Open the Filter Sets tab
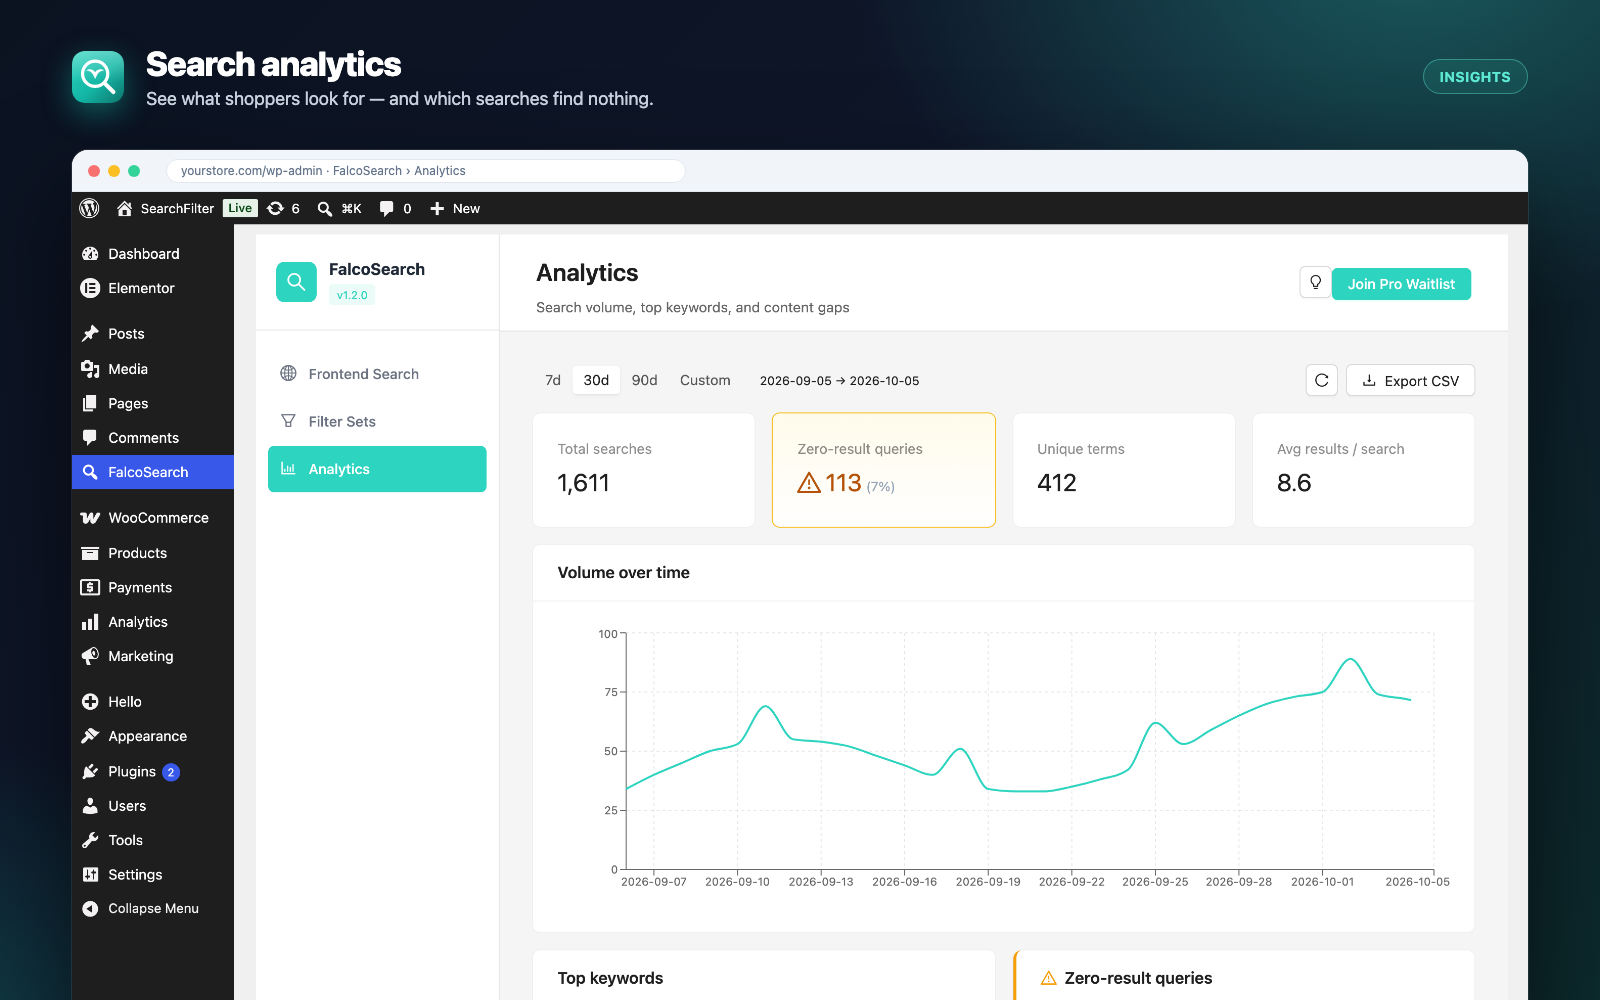Image resolution: width=1600 pixels, height=1000 pixels. tap(377, 421)
